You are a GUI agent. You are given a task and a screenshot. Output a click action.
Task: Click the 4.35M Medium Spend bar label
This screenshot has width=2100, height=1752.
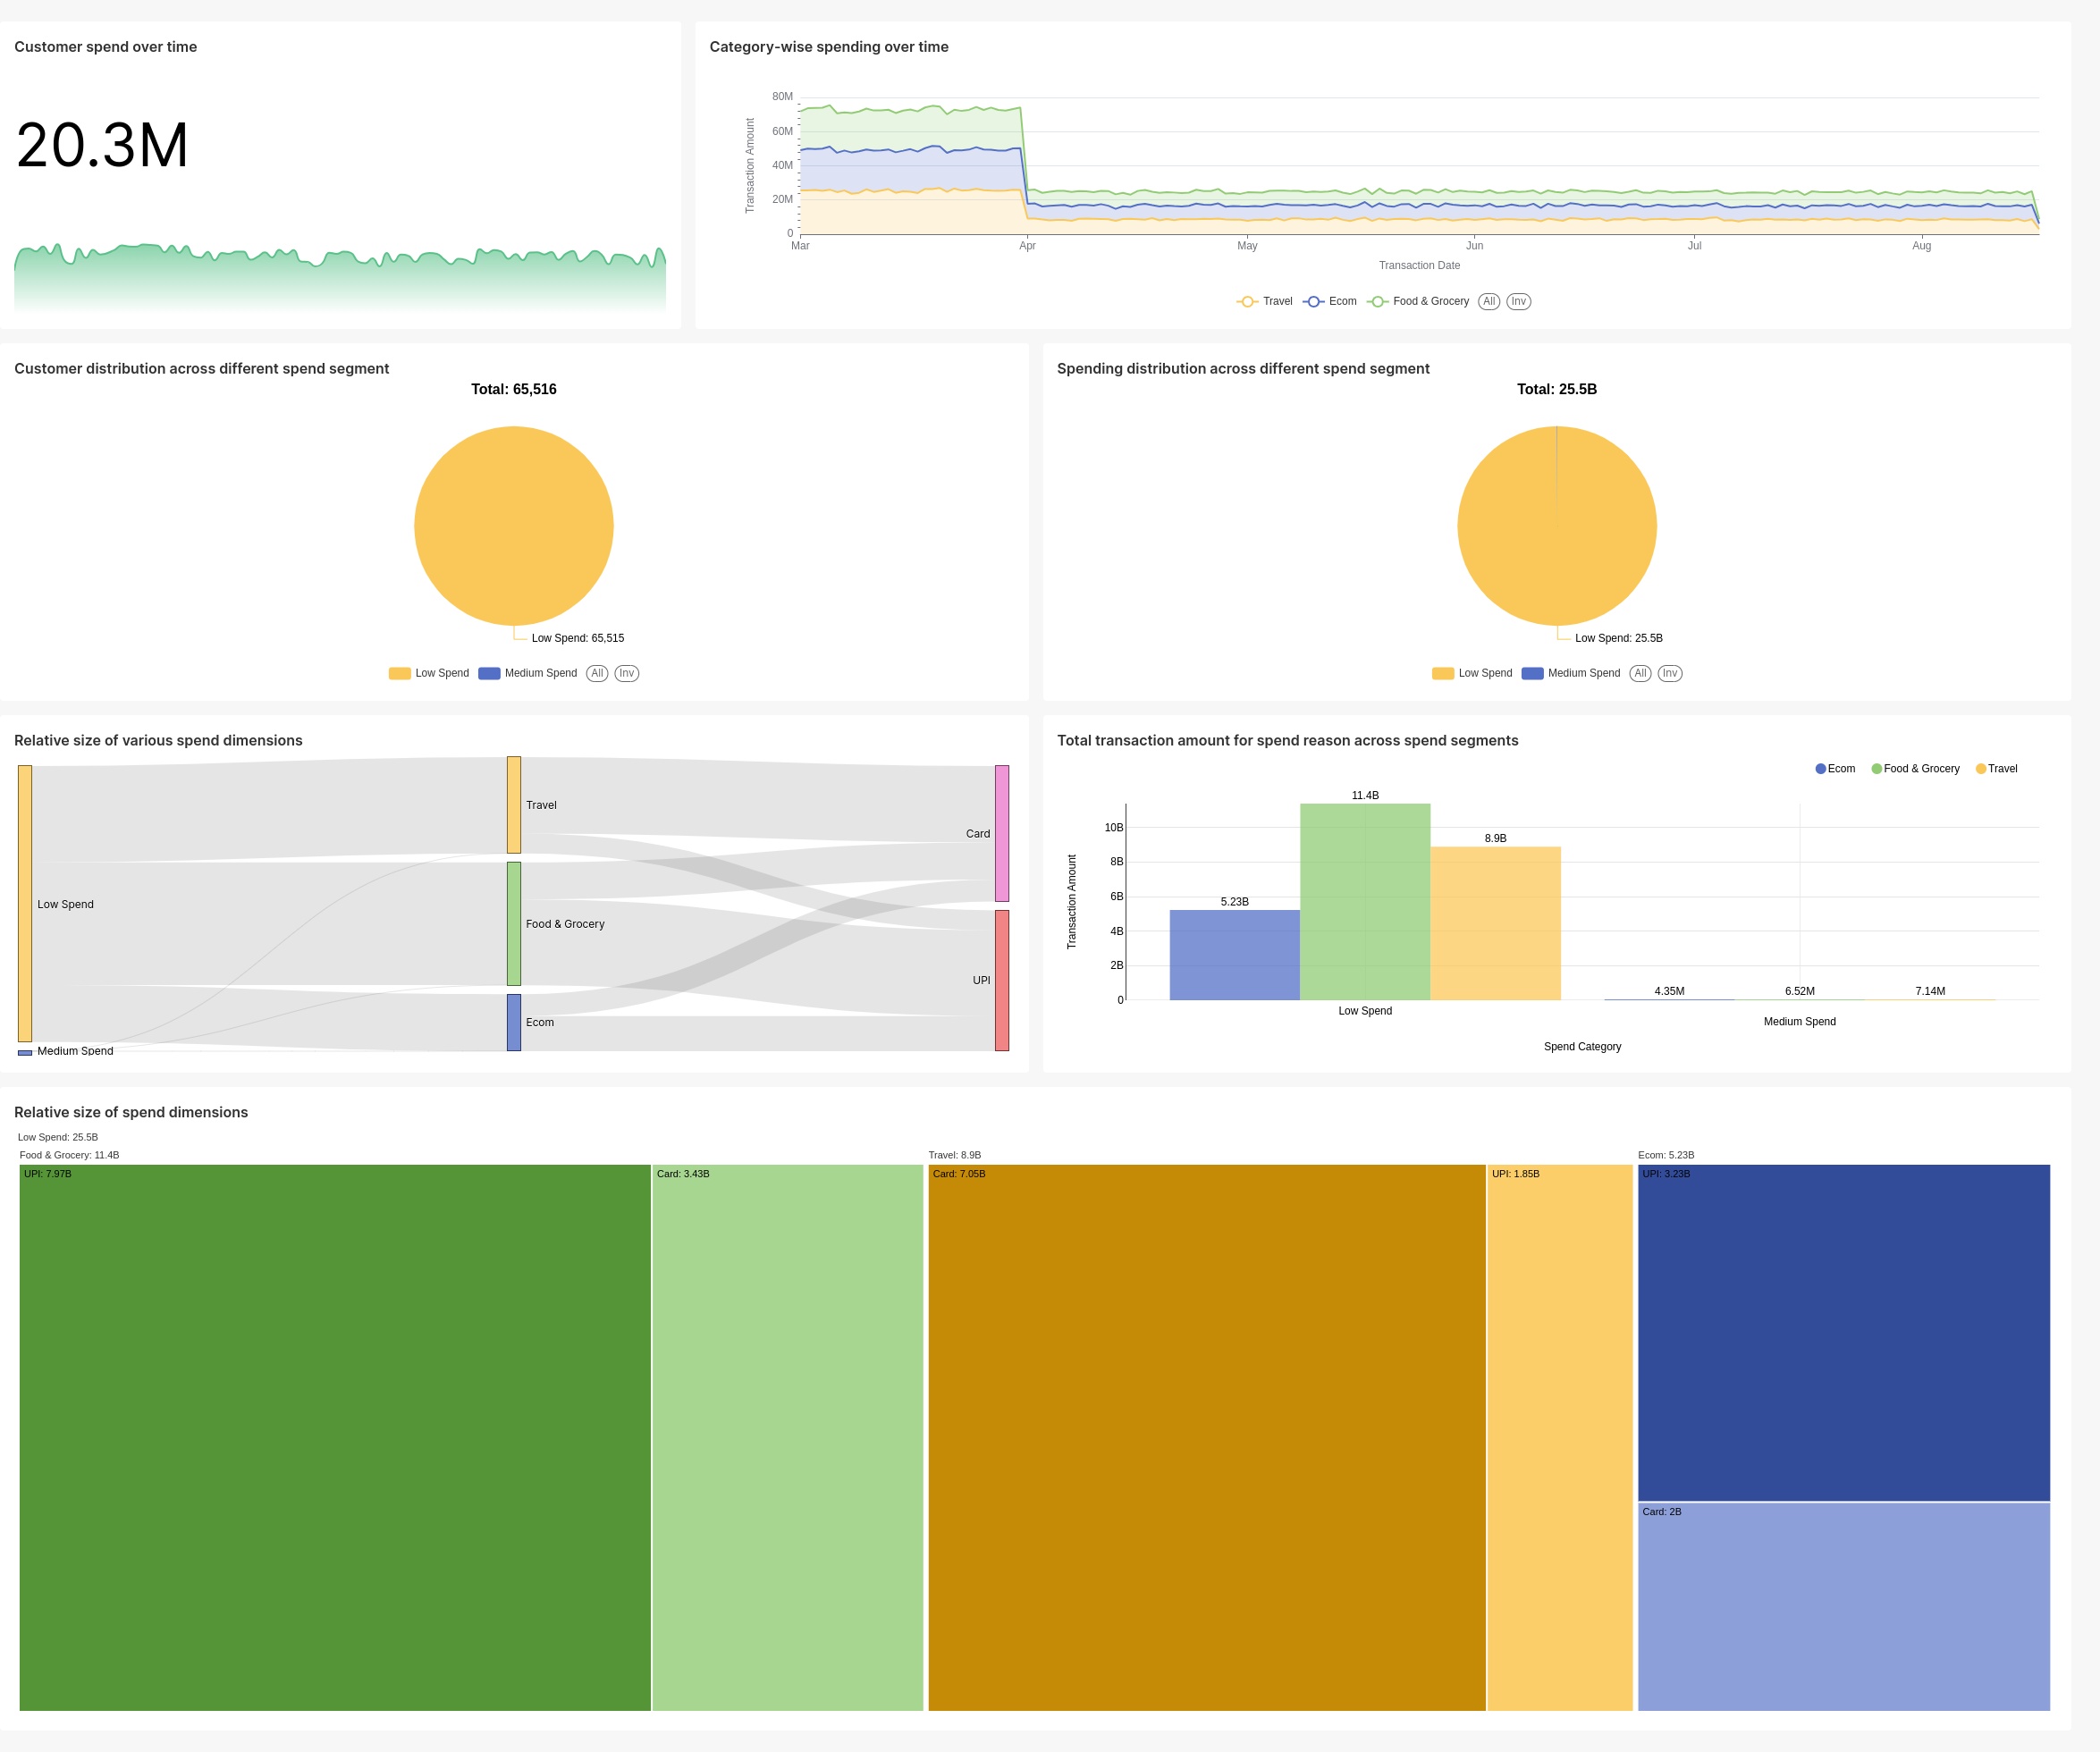(1669, 991)
